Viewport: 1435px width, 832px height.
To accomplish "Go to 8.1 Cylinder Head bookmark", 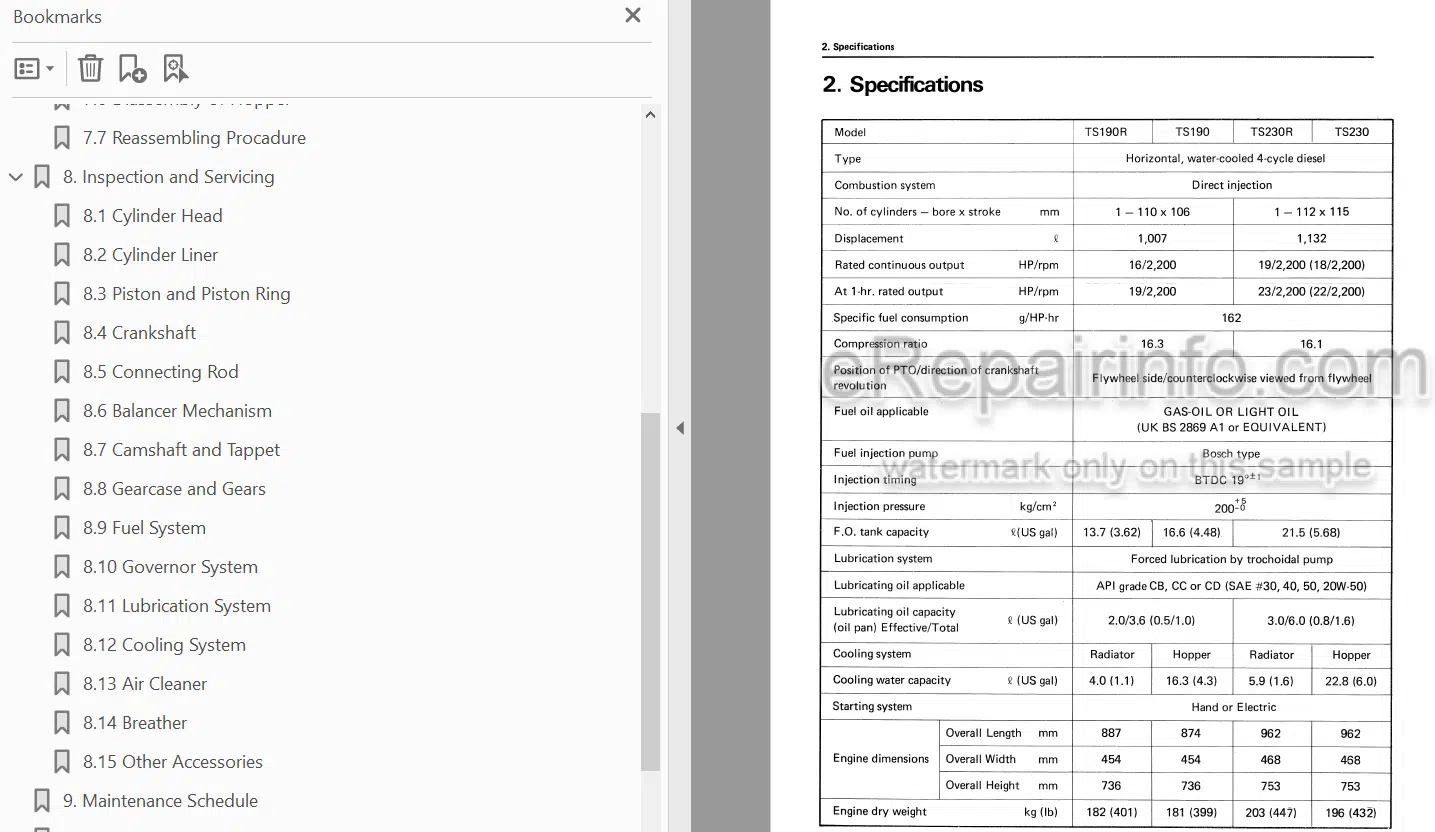I will coord(152,216).
